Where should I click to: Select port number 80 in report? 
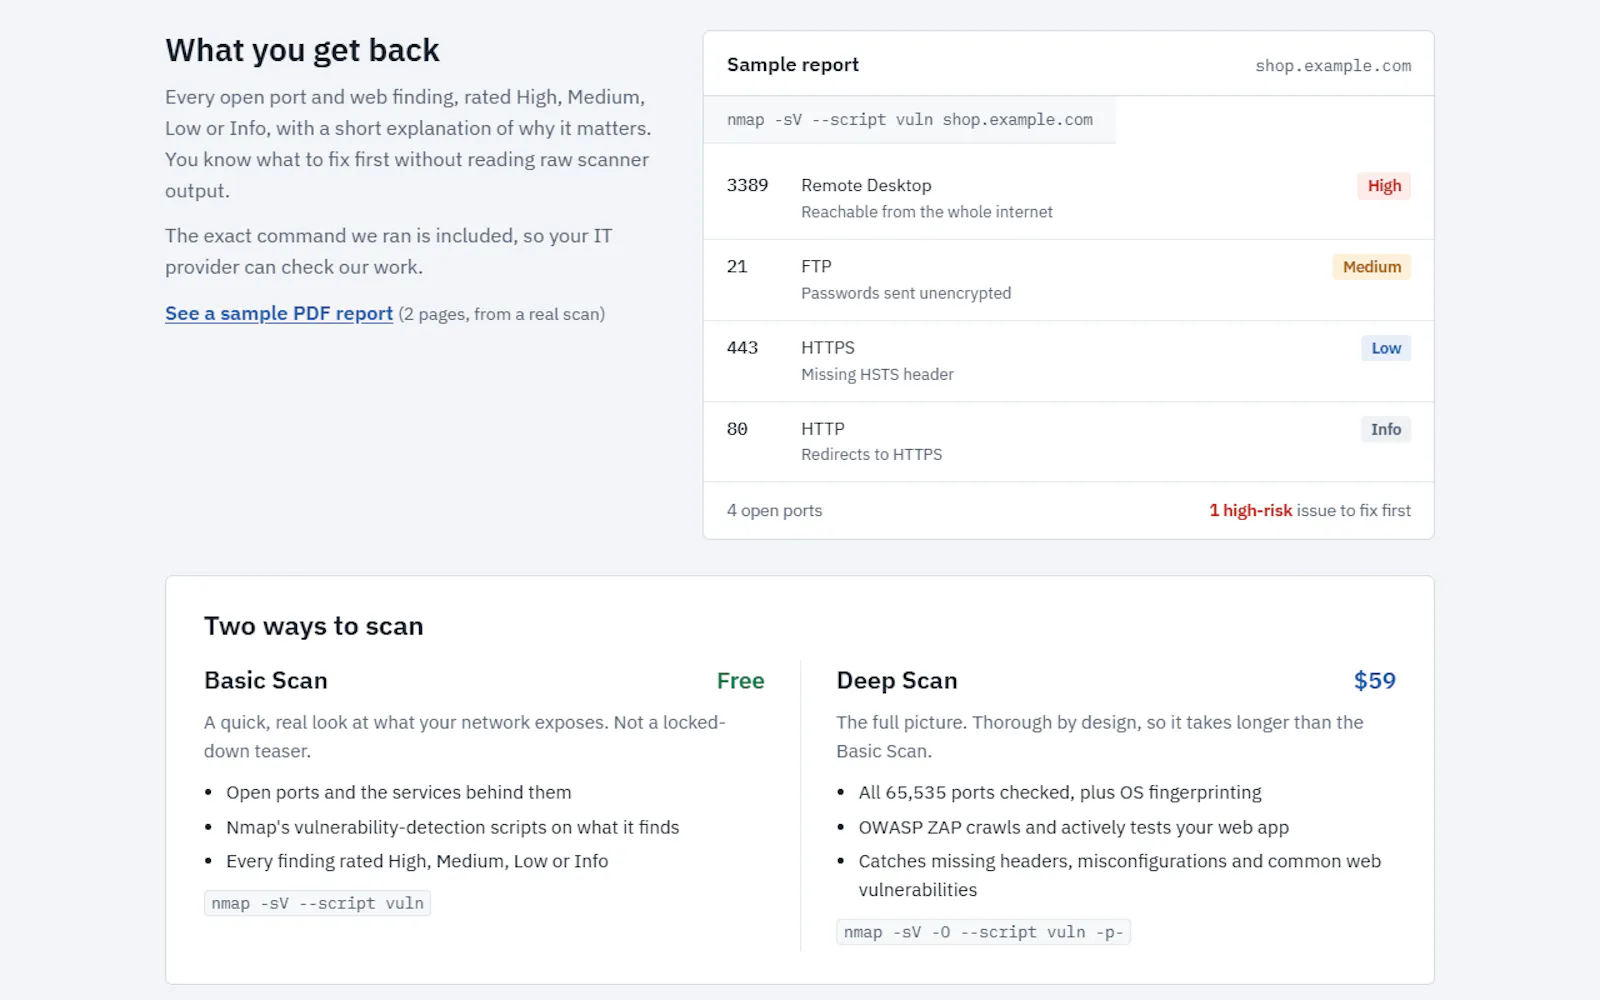pos(737,428)
